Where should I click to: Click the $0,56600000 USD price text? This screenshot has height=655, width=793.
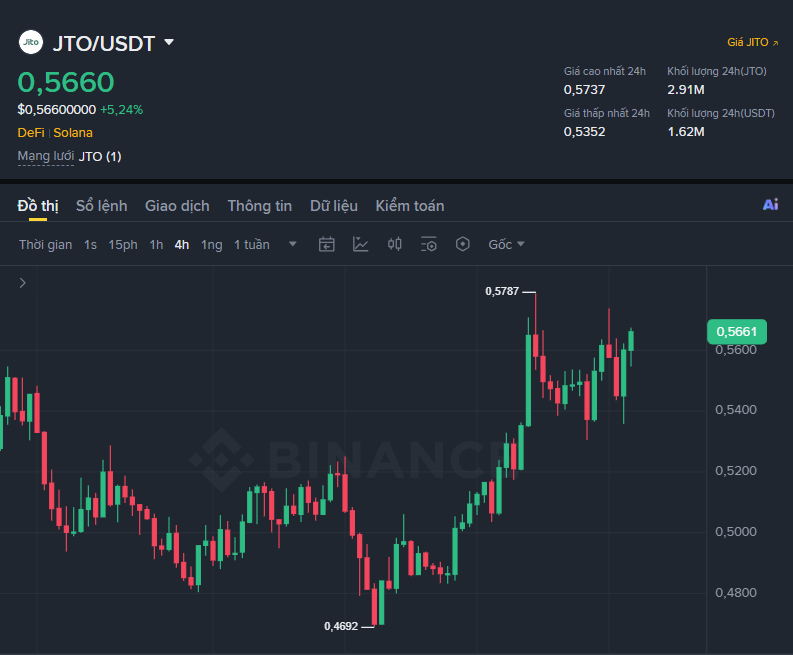[57, 110]
